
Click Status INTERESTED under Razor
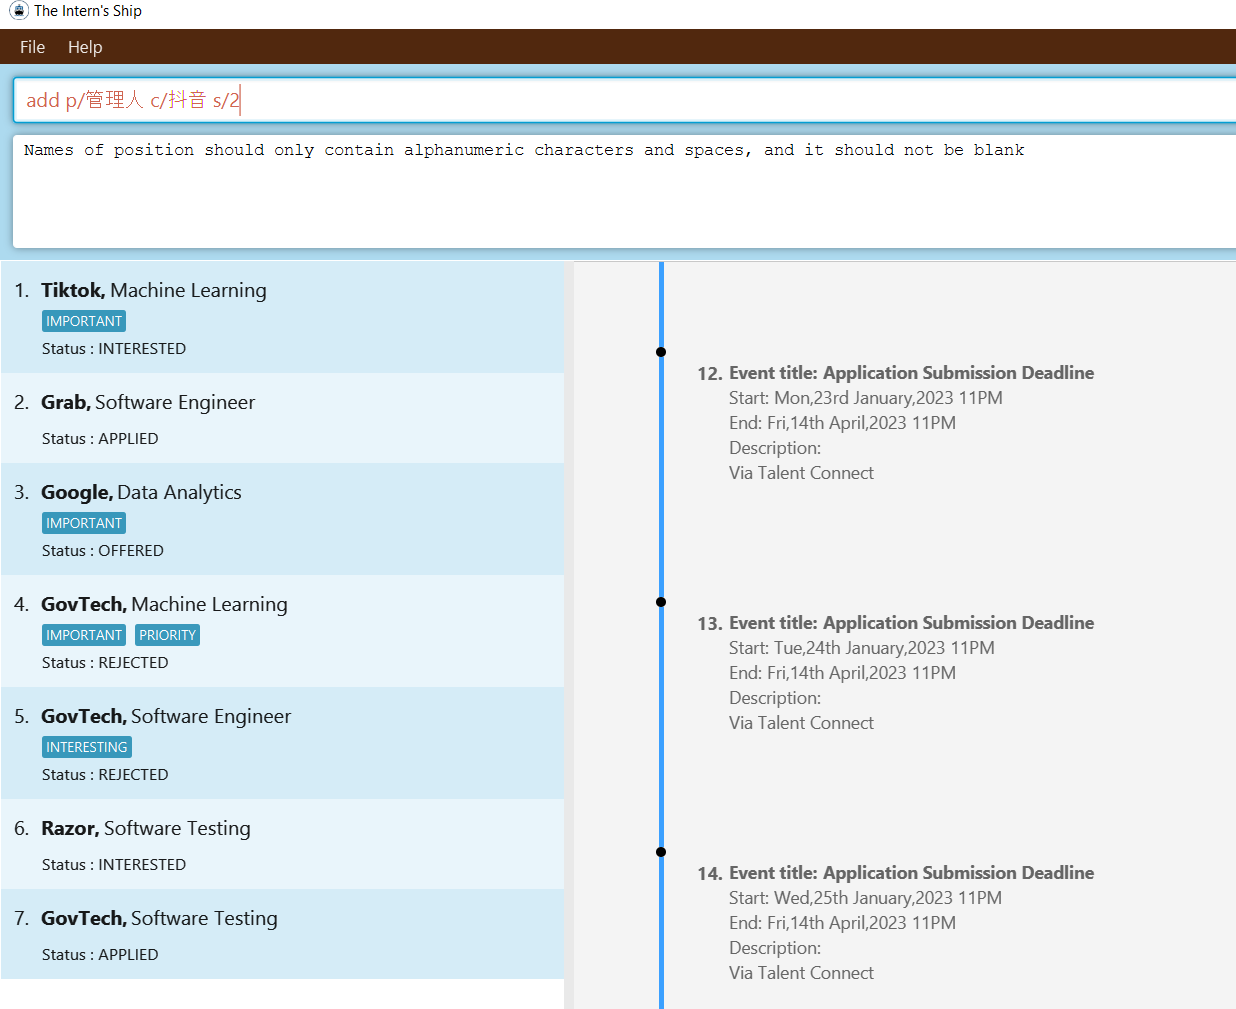114,865
